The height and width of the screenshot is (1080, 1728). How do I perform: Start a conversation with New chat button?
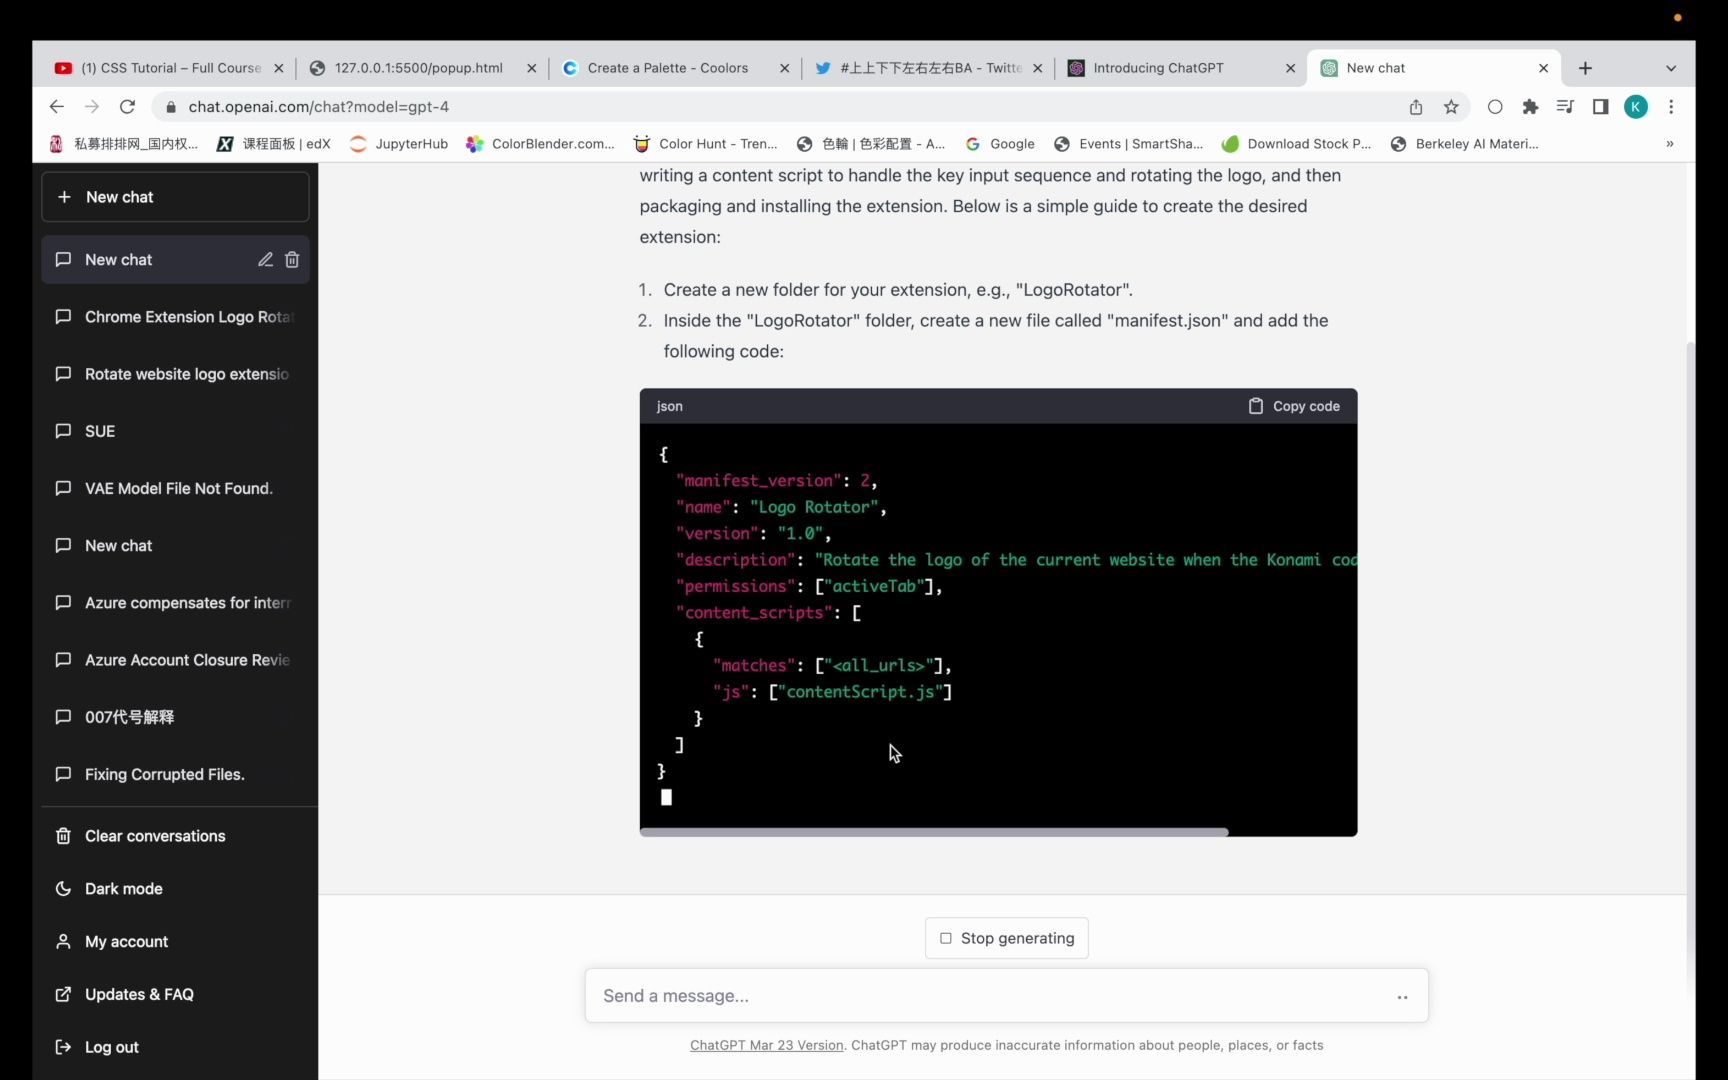pyautogui.click(x=175, y=197)
